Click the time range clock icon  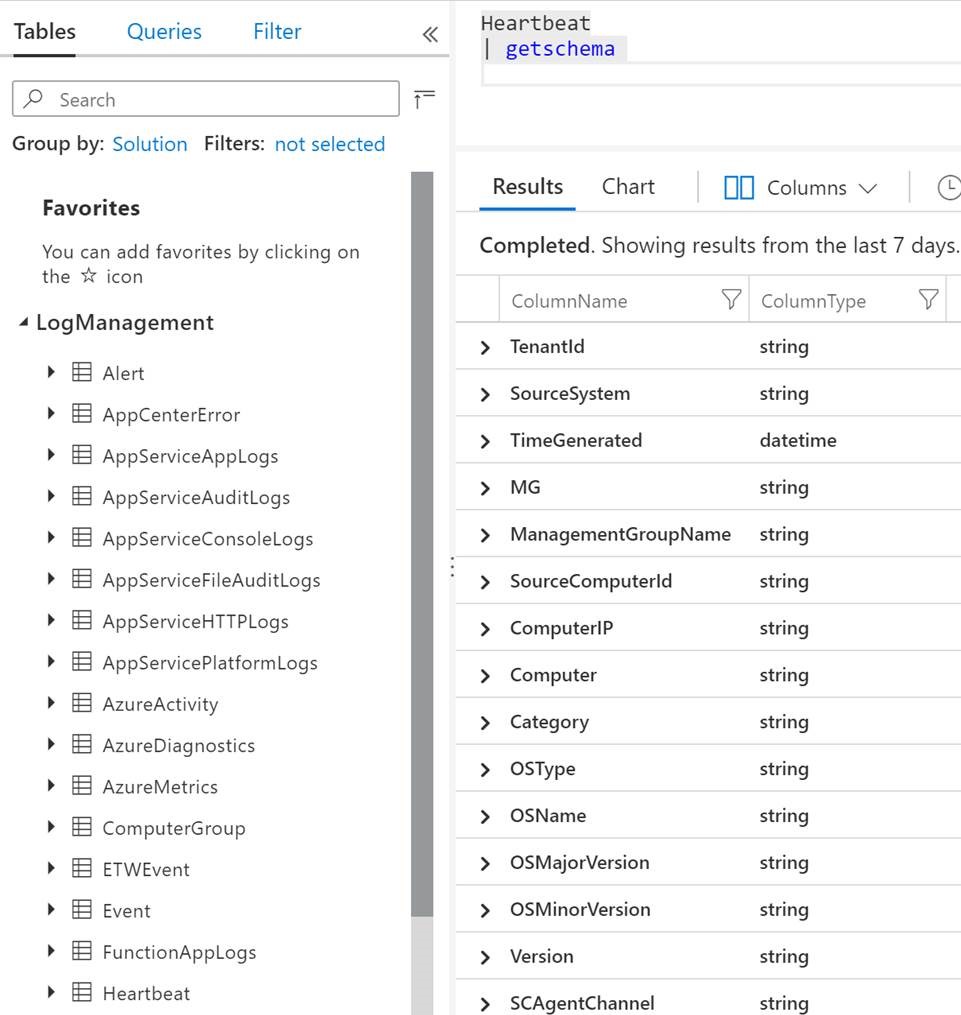949,187
